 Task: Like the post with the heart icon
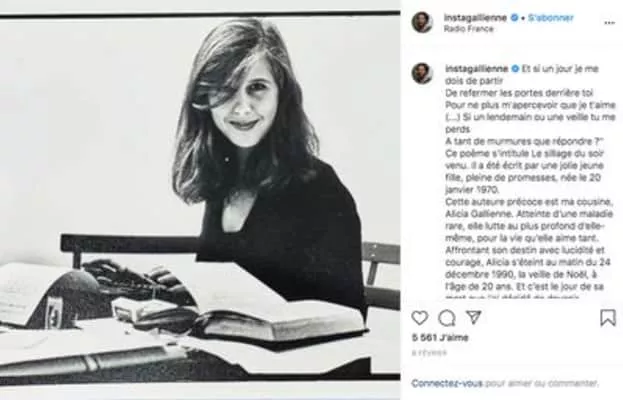point(420,318)
